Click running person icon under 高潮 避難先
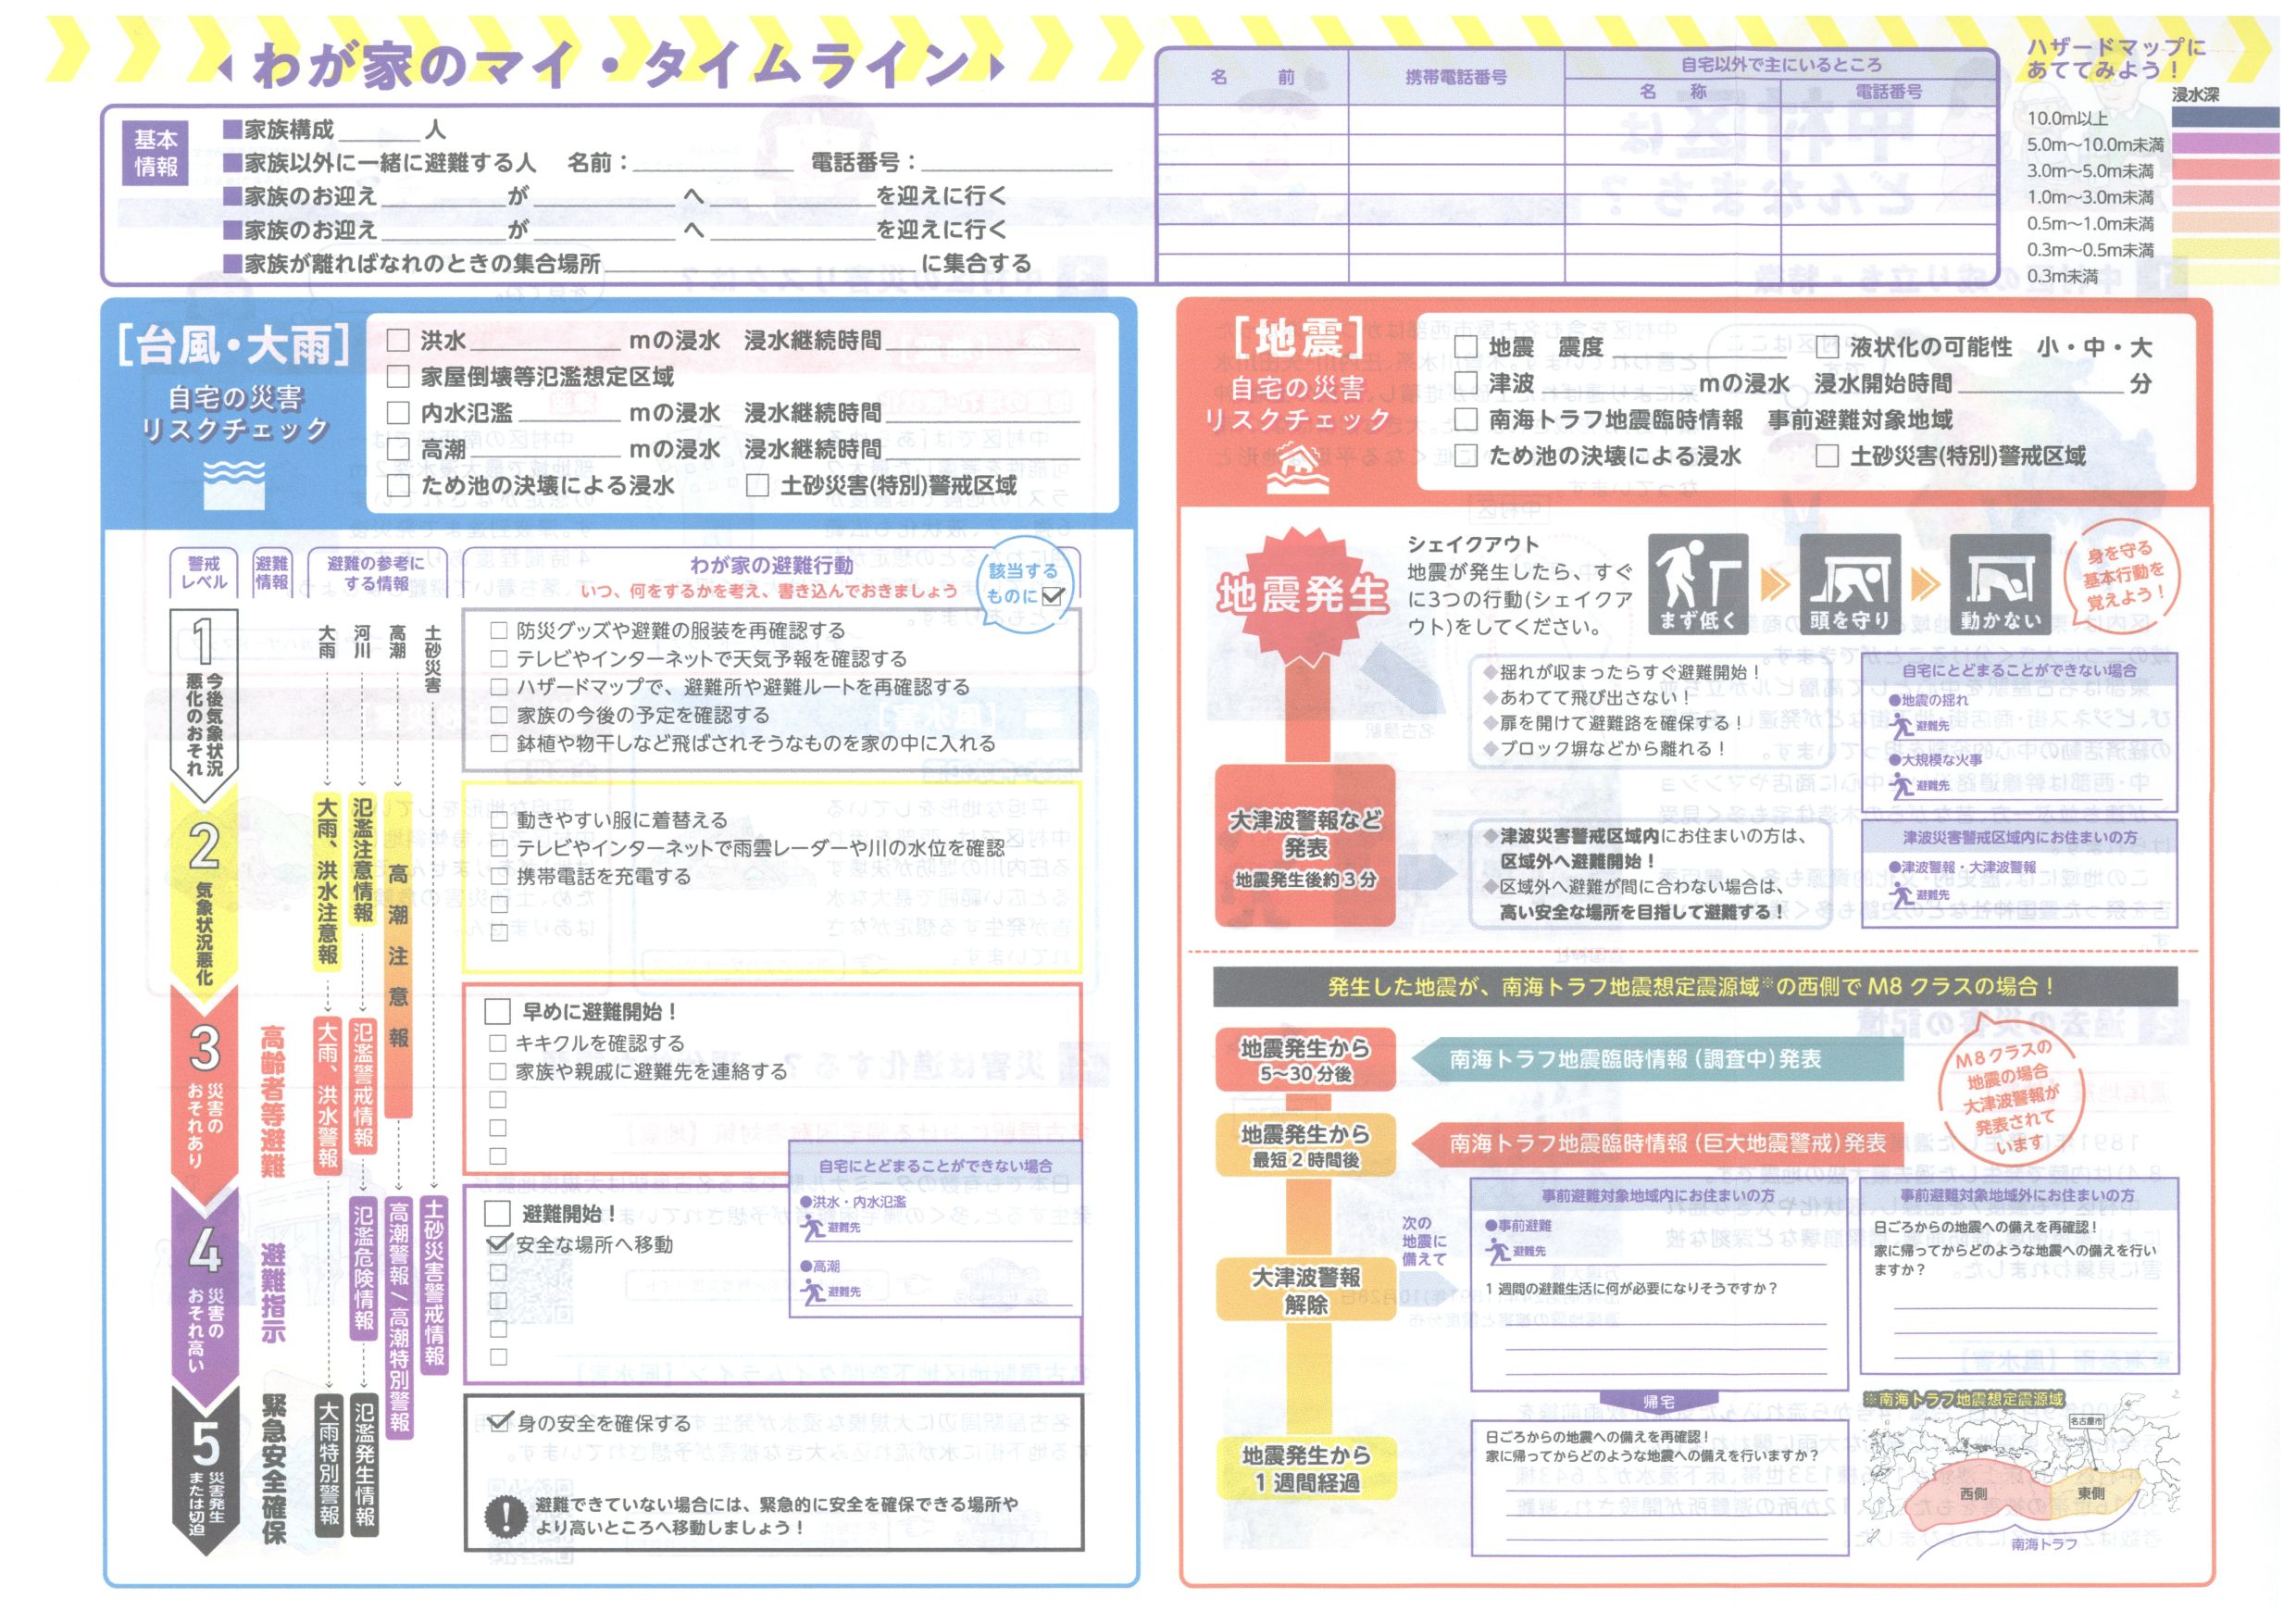Screen dimensions: 2296x1623 click(813, 1292)
